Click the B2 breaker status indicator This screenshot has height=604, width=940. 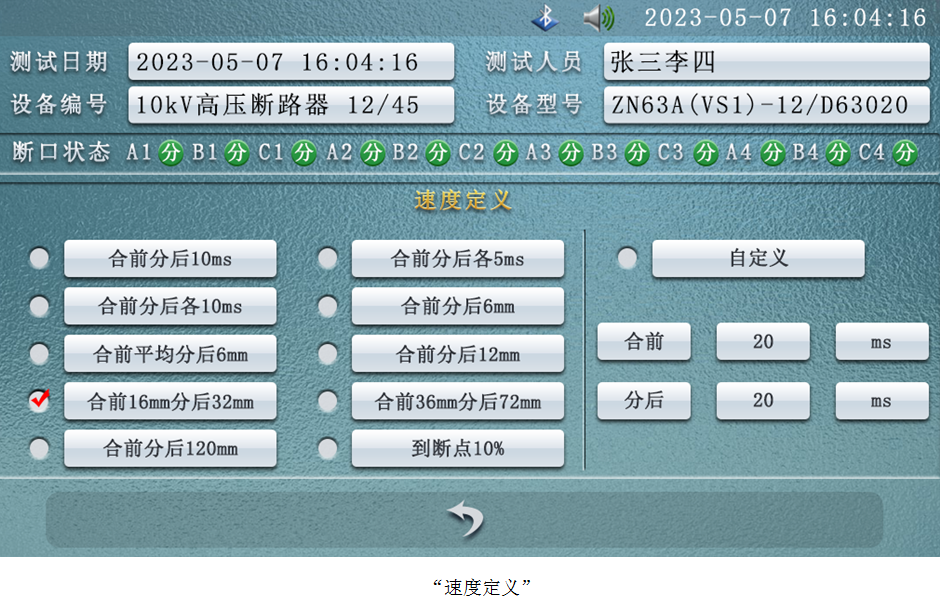pyautogui.click(x=438, y=153)
